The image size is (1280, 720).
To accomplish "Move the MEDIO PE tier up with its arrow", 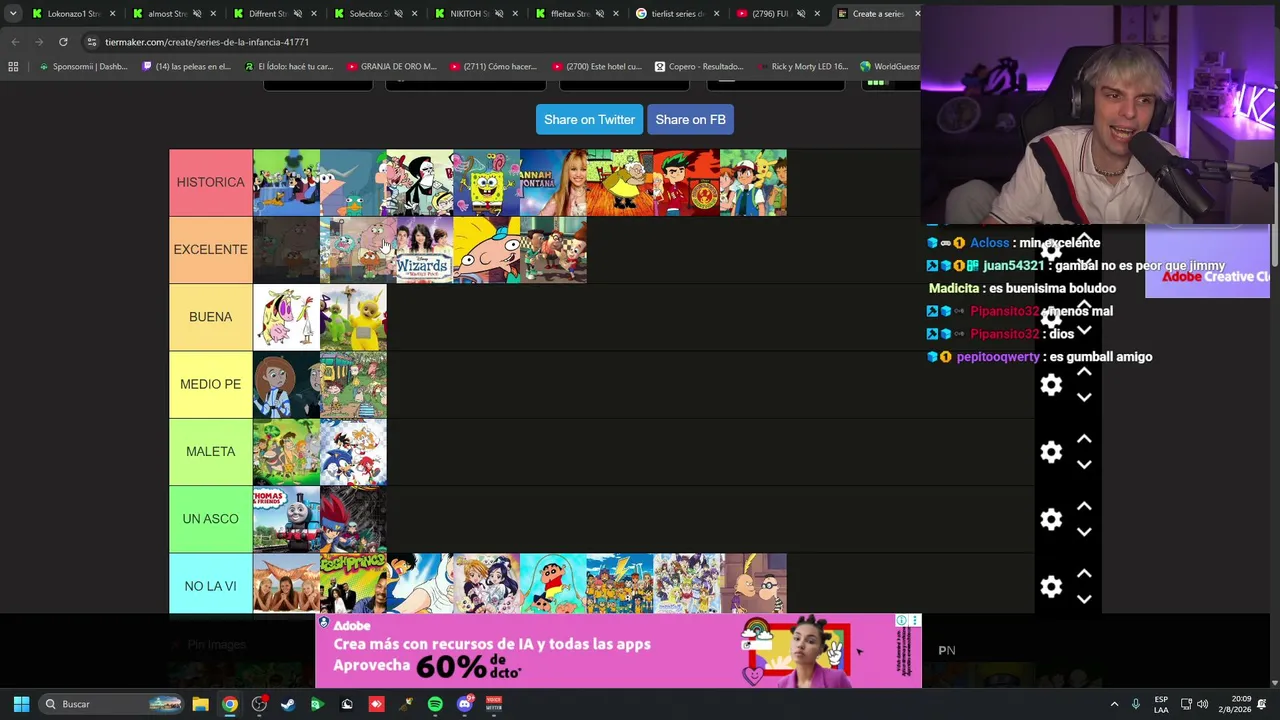I will 1084,372.
